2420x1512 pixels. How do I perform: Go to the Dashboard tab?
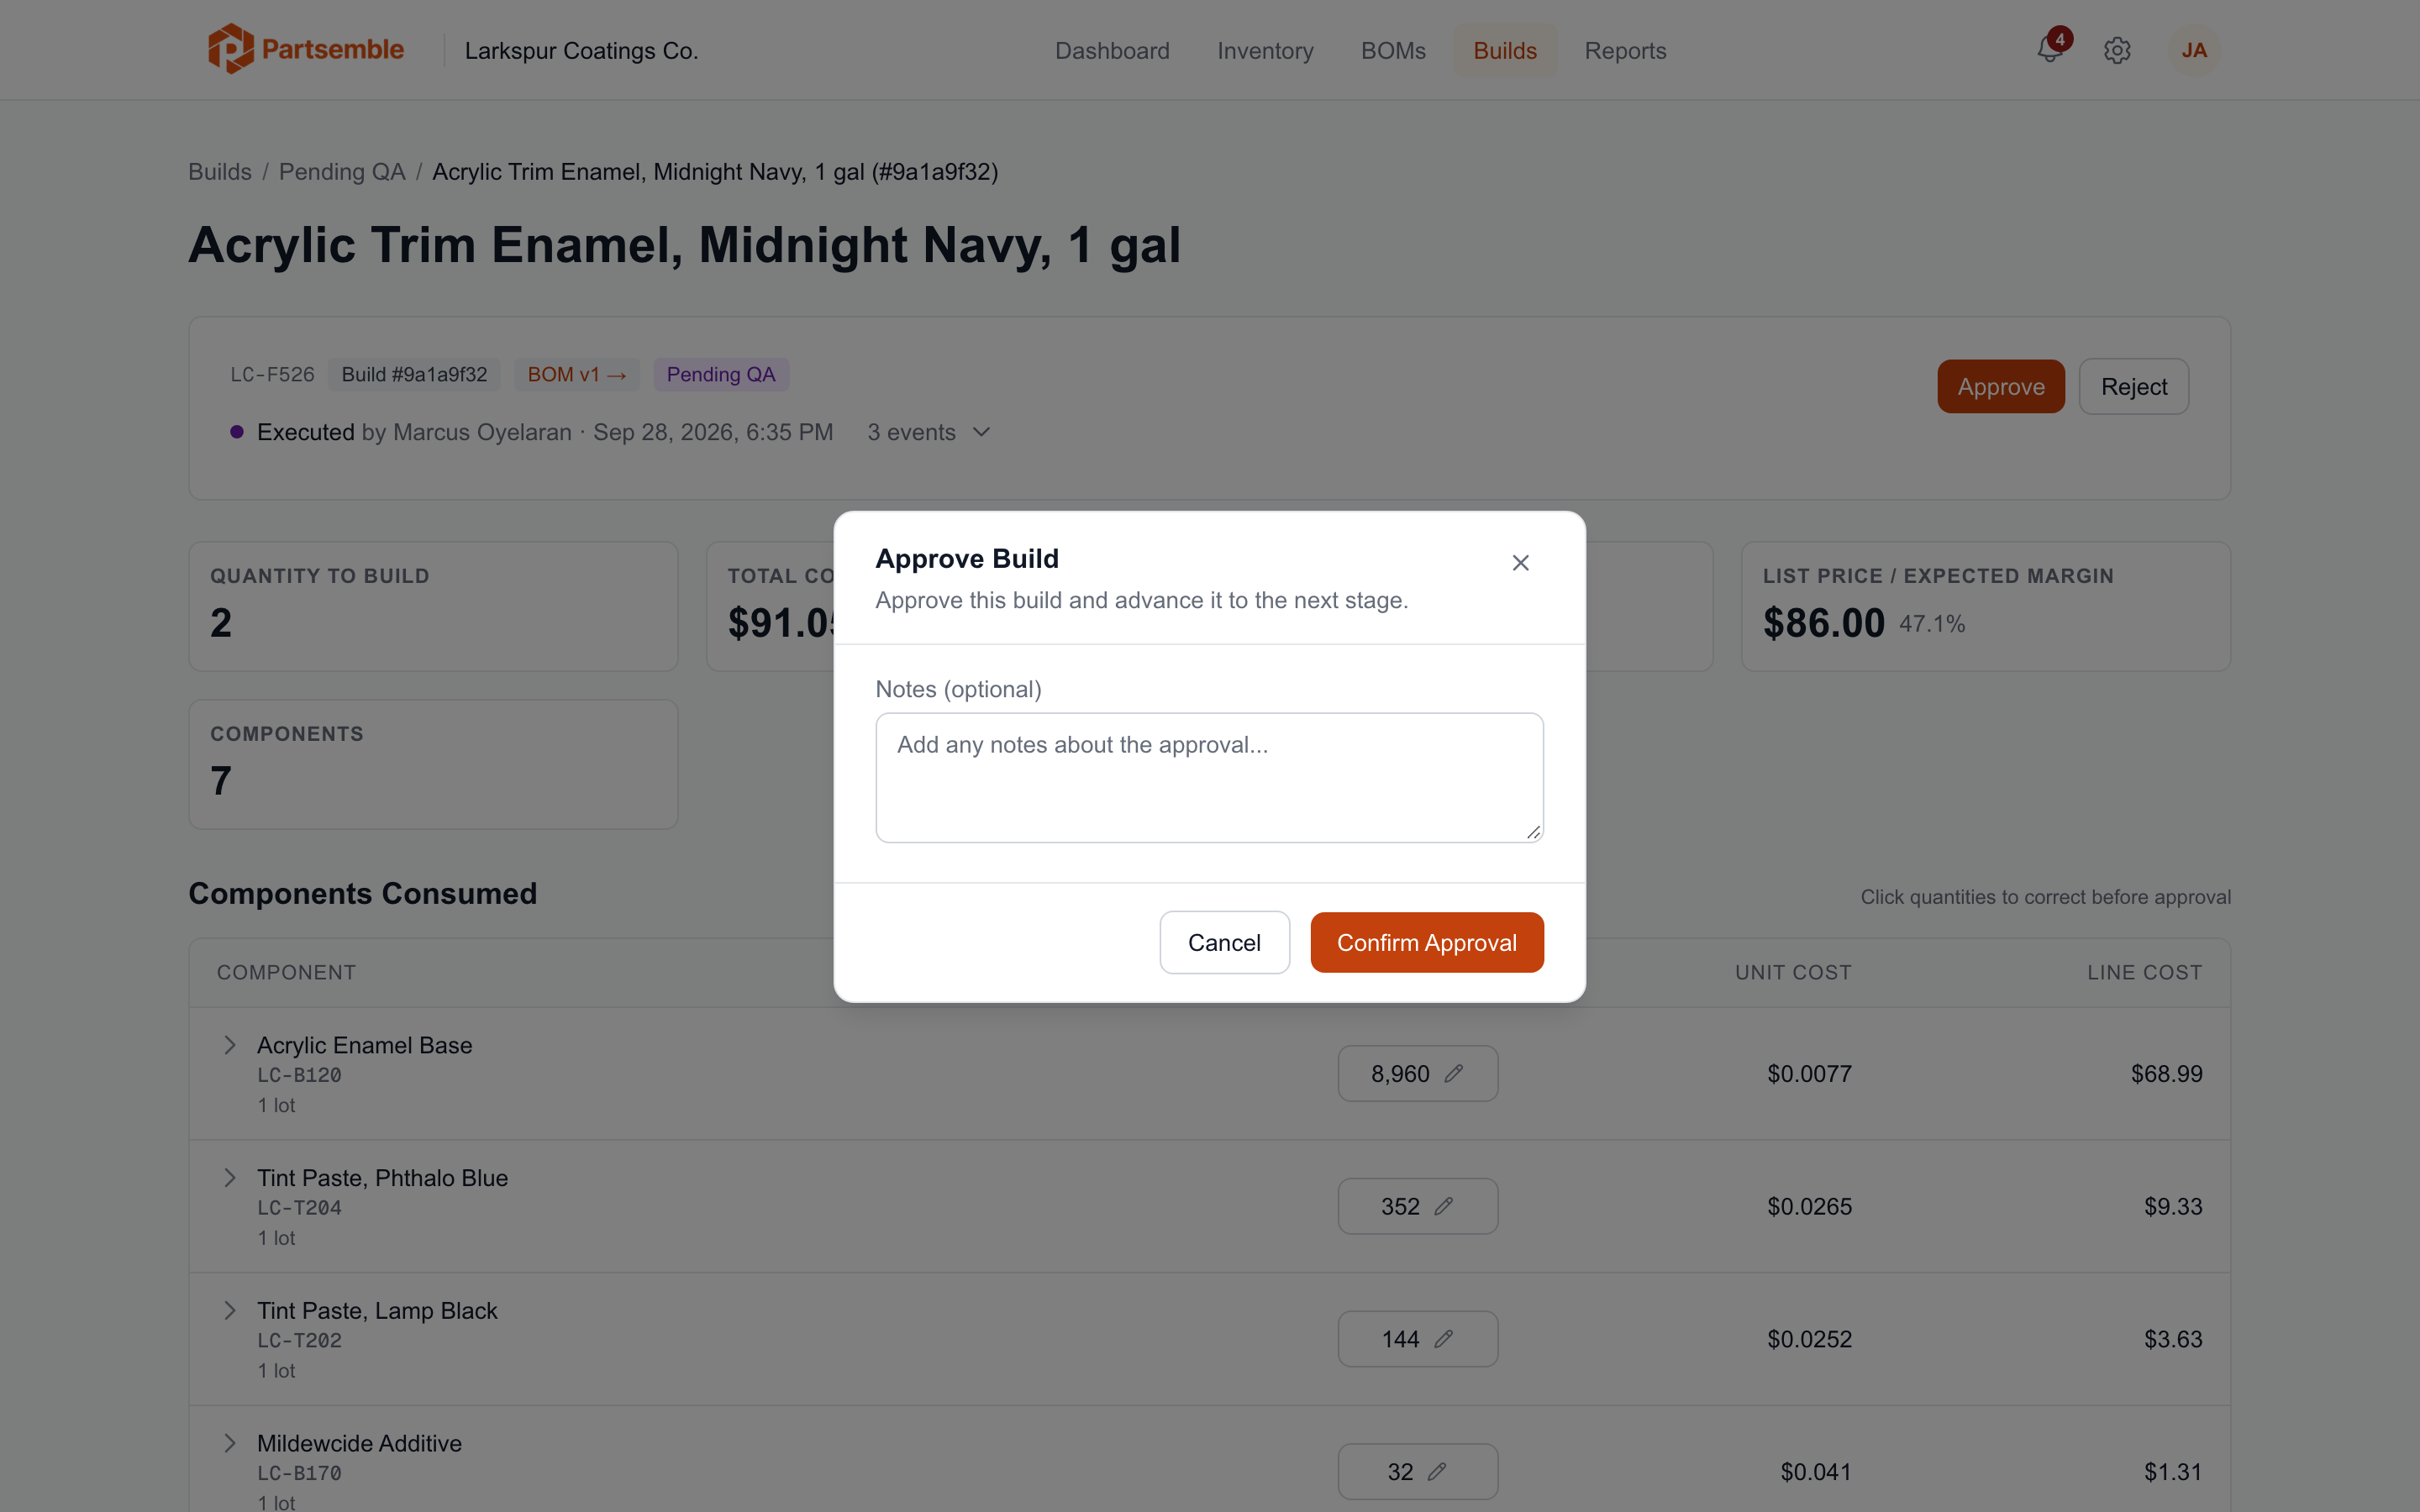pos(1112,51)
